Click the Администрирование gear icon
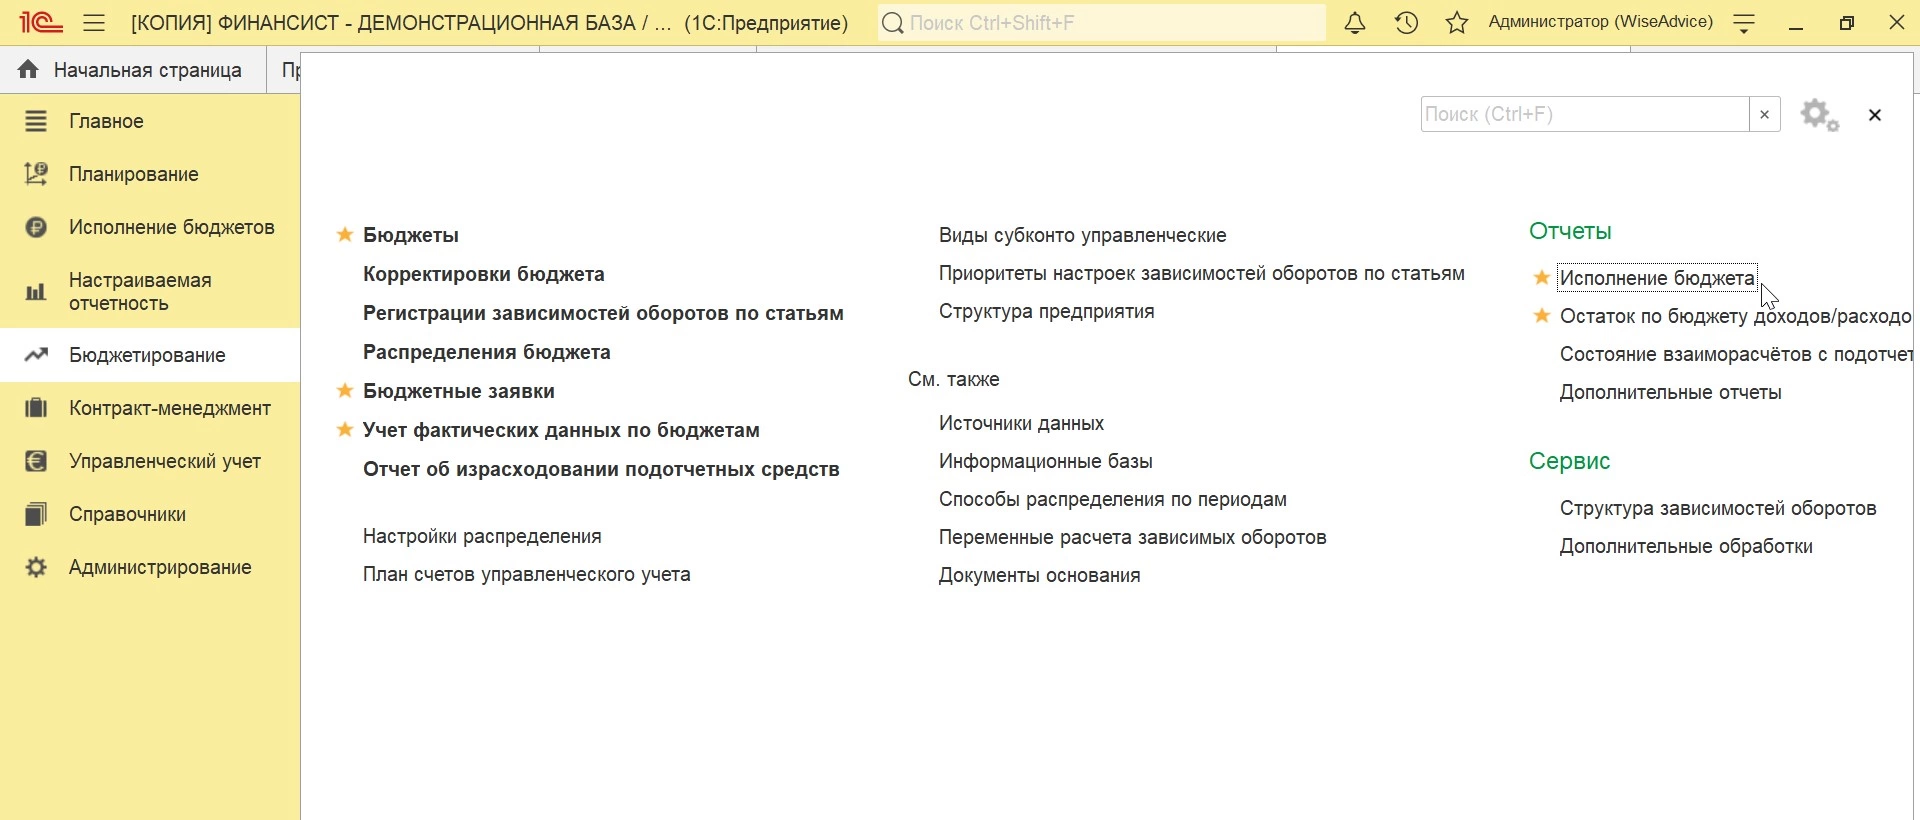Image resolution: width=1920 pixels, height=820 pixels. (36, 567)
